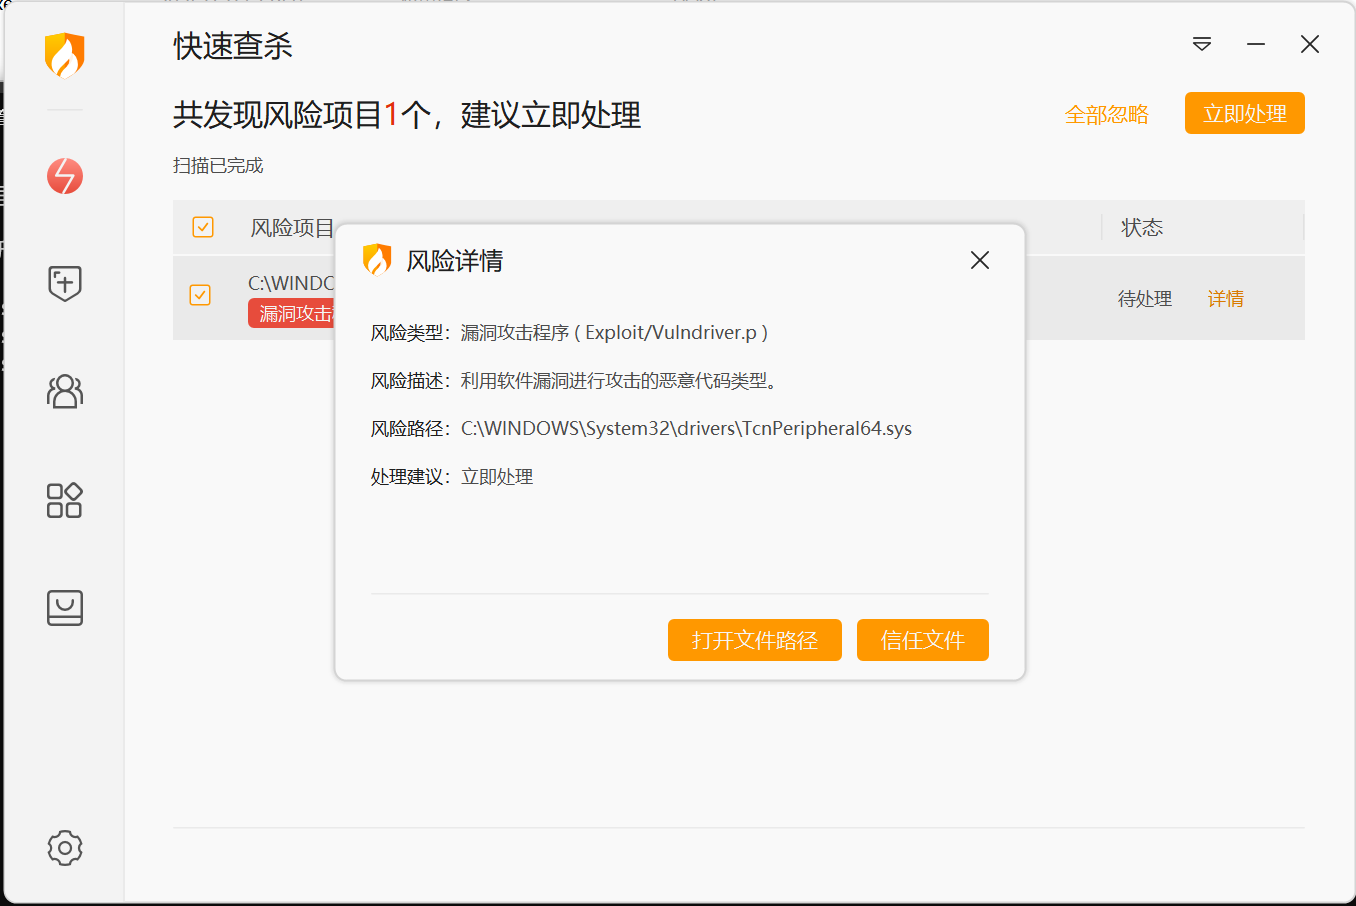The width and height of the screenshot is (1356, 906).
Task: Open the Huorong flame shield home logo
Action: pyautogui.click(x=64, y=57)
